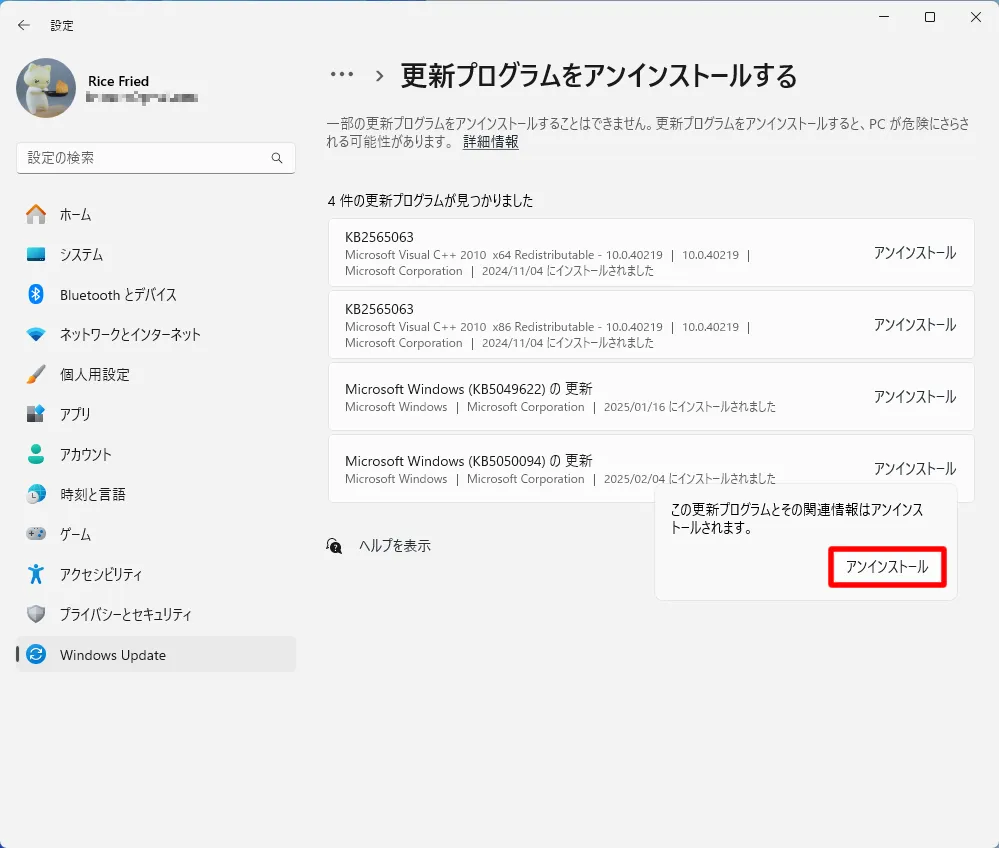Select the システム icon in sidebar
The image size is (999, 848).
36,254
